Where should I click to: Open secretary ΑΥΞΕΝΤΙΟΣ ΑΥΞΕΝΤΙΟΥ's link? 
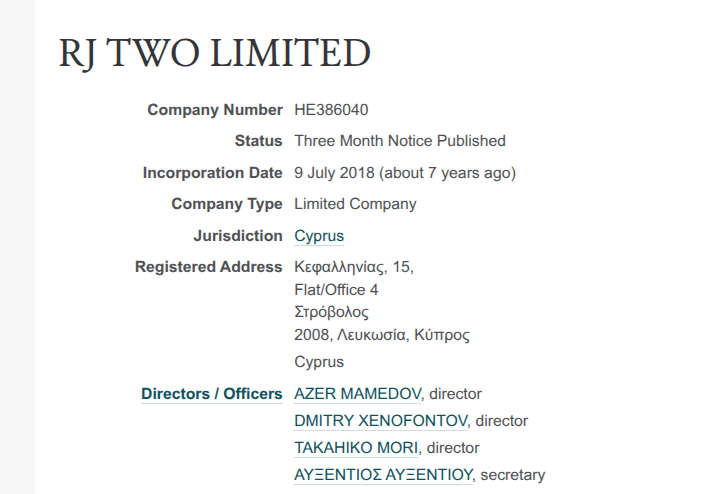384,475
